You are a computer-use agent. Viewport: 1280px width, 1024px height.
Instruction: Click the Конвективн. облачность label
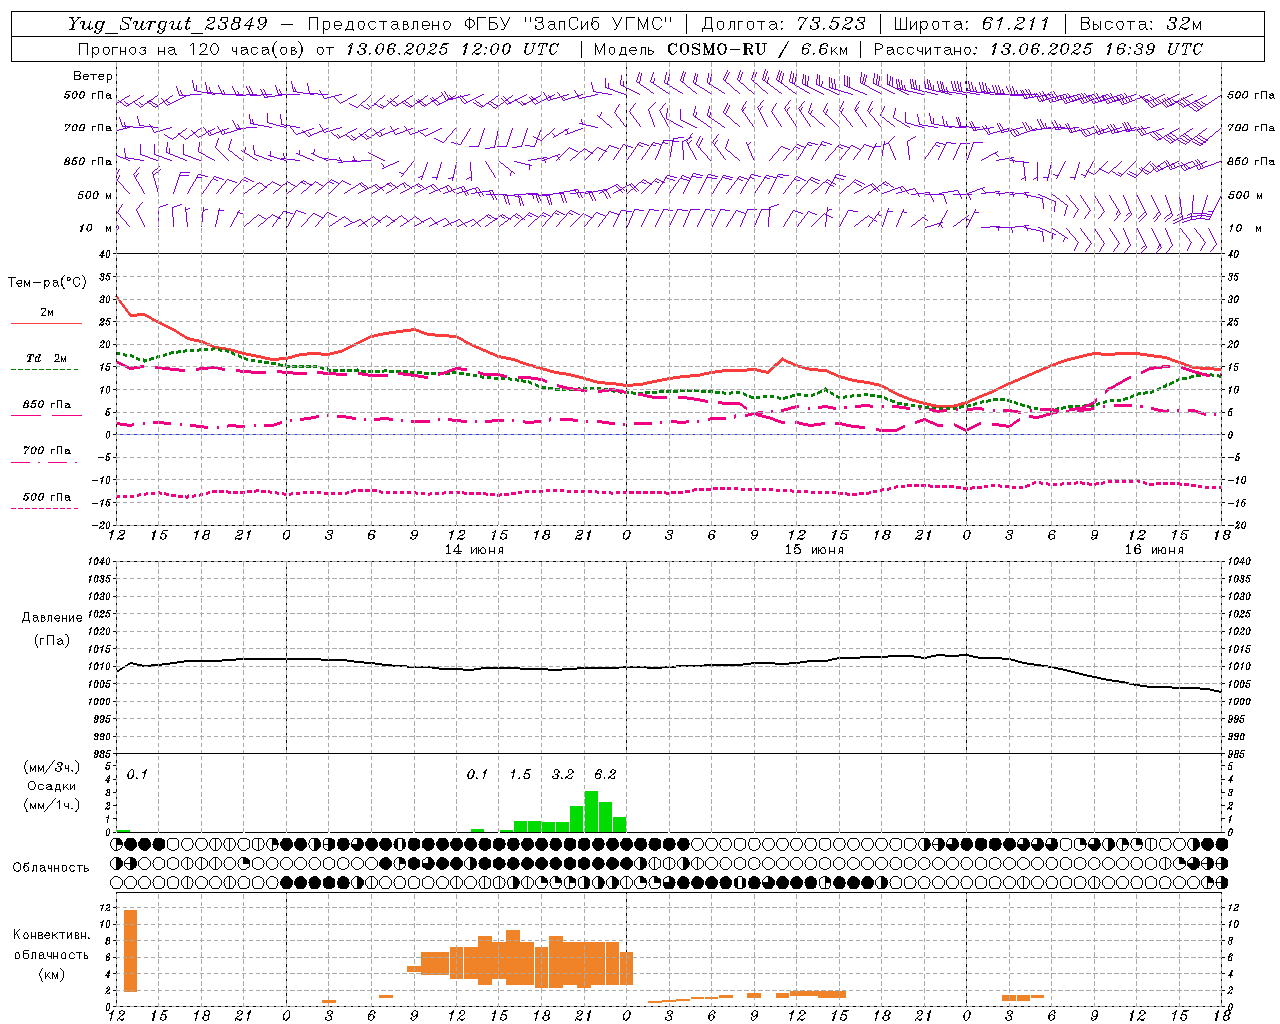click(52, 944)
